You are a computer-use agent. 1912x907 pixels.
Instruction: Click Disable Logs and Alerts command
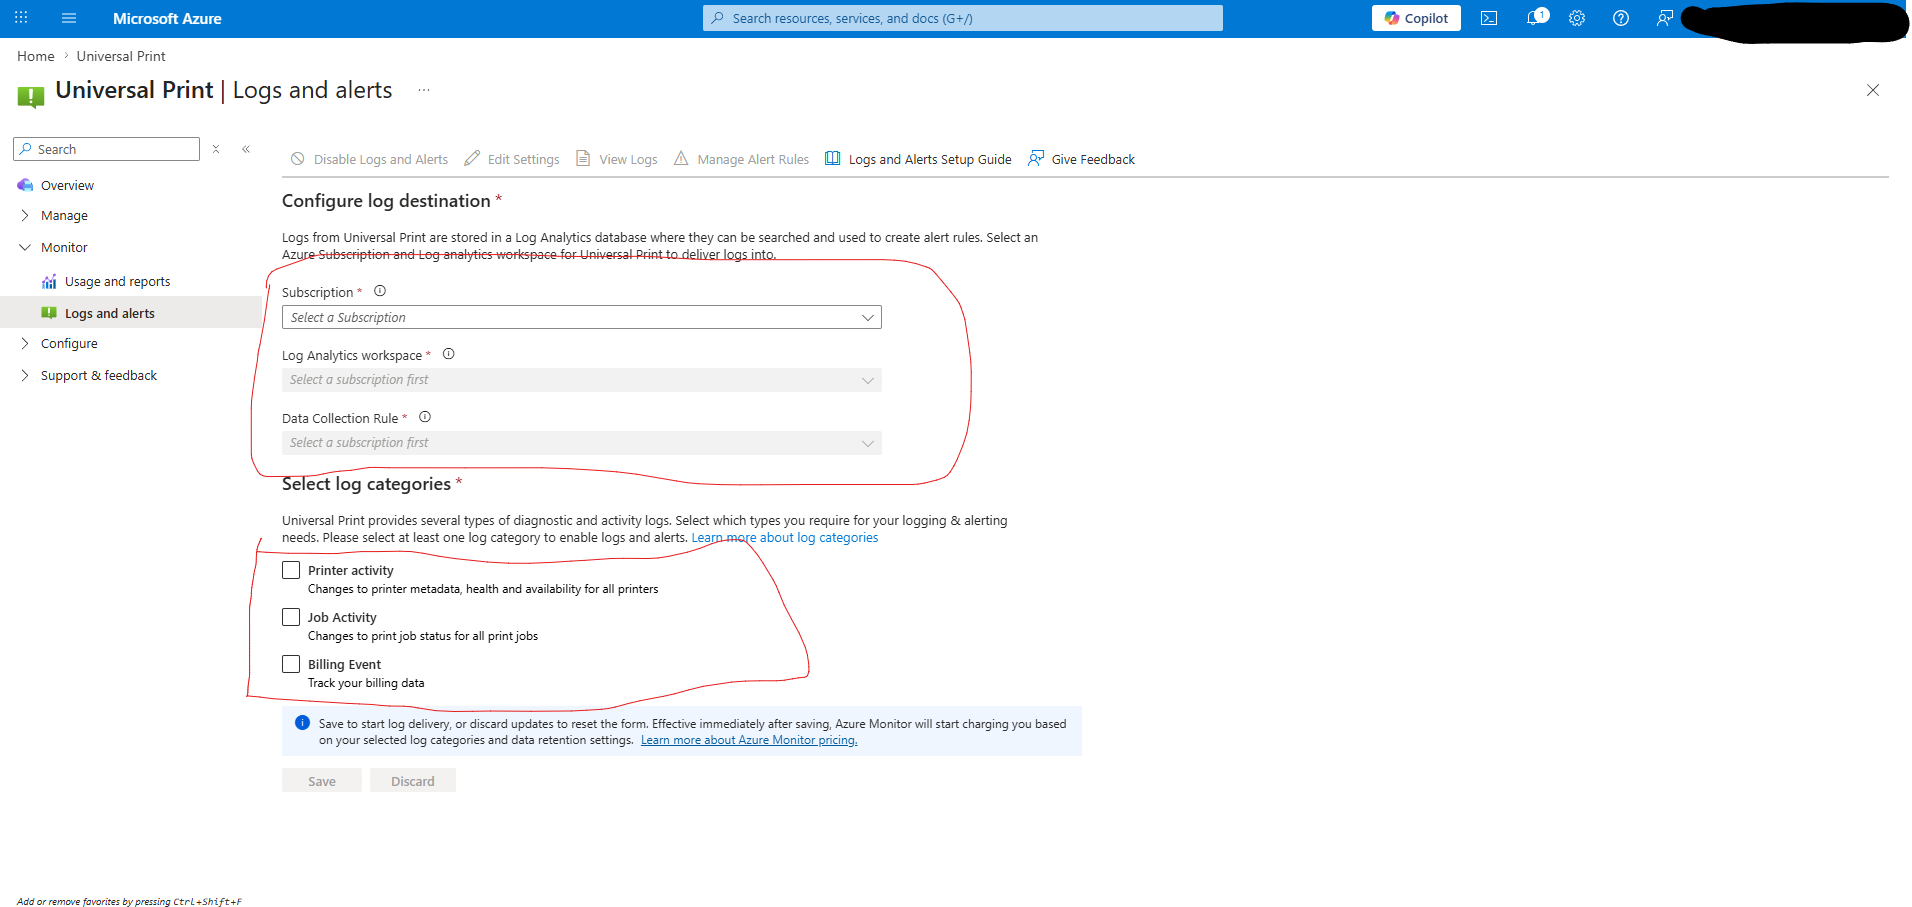click(x=369, y=159)
